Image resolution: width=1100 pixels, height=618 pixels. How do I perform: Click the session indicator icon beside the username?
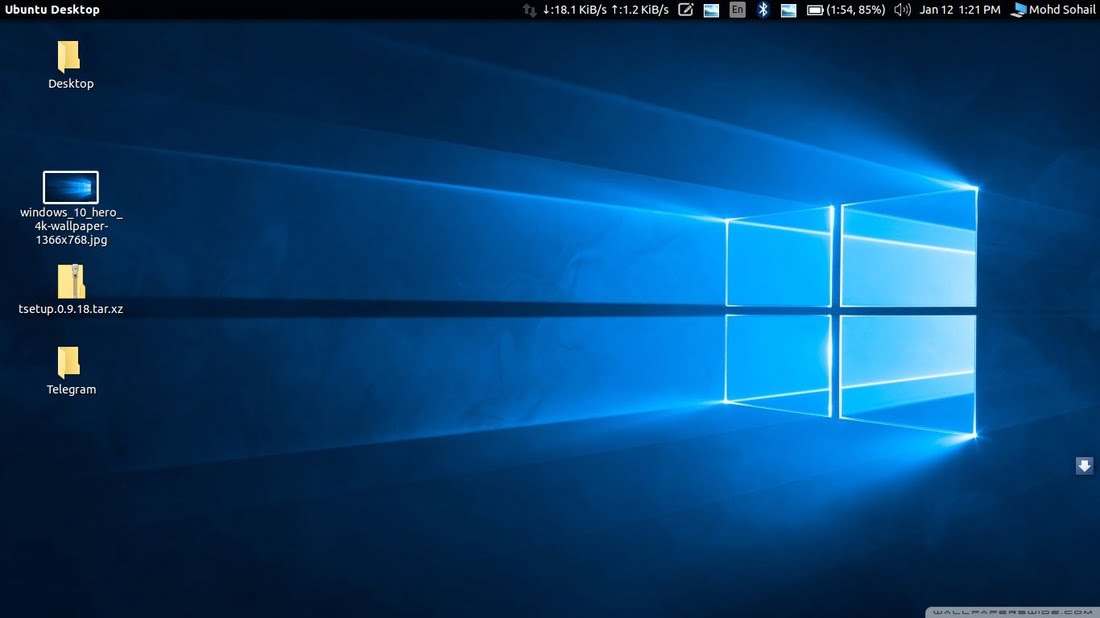[1018, 10]
